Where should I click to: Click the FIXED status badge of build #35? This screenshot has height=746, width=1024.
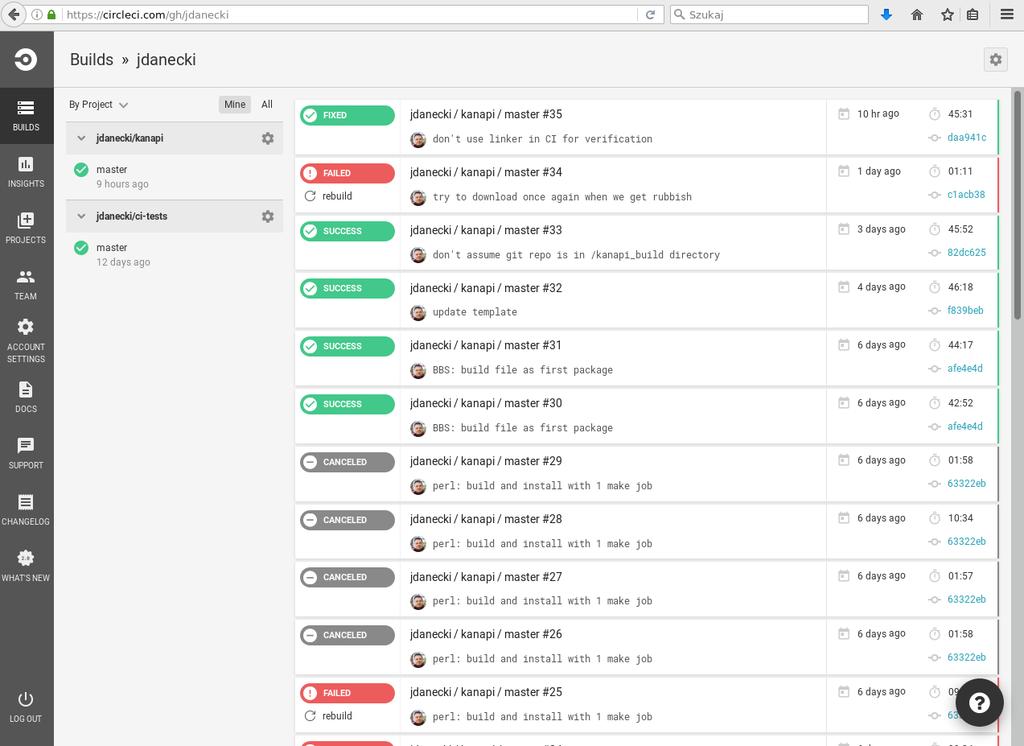(347, 115)
